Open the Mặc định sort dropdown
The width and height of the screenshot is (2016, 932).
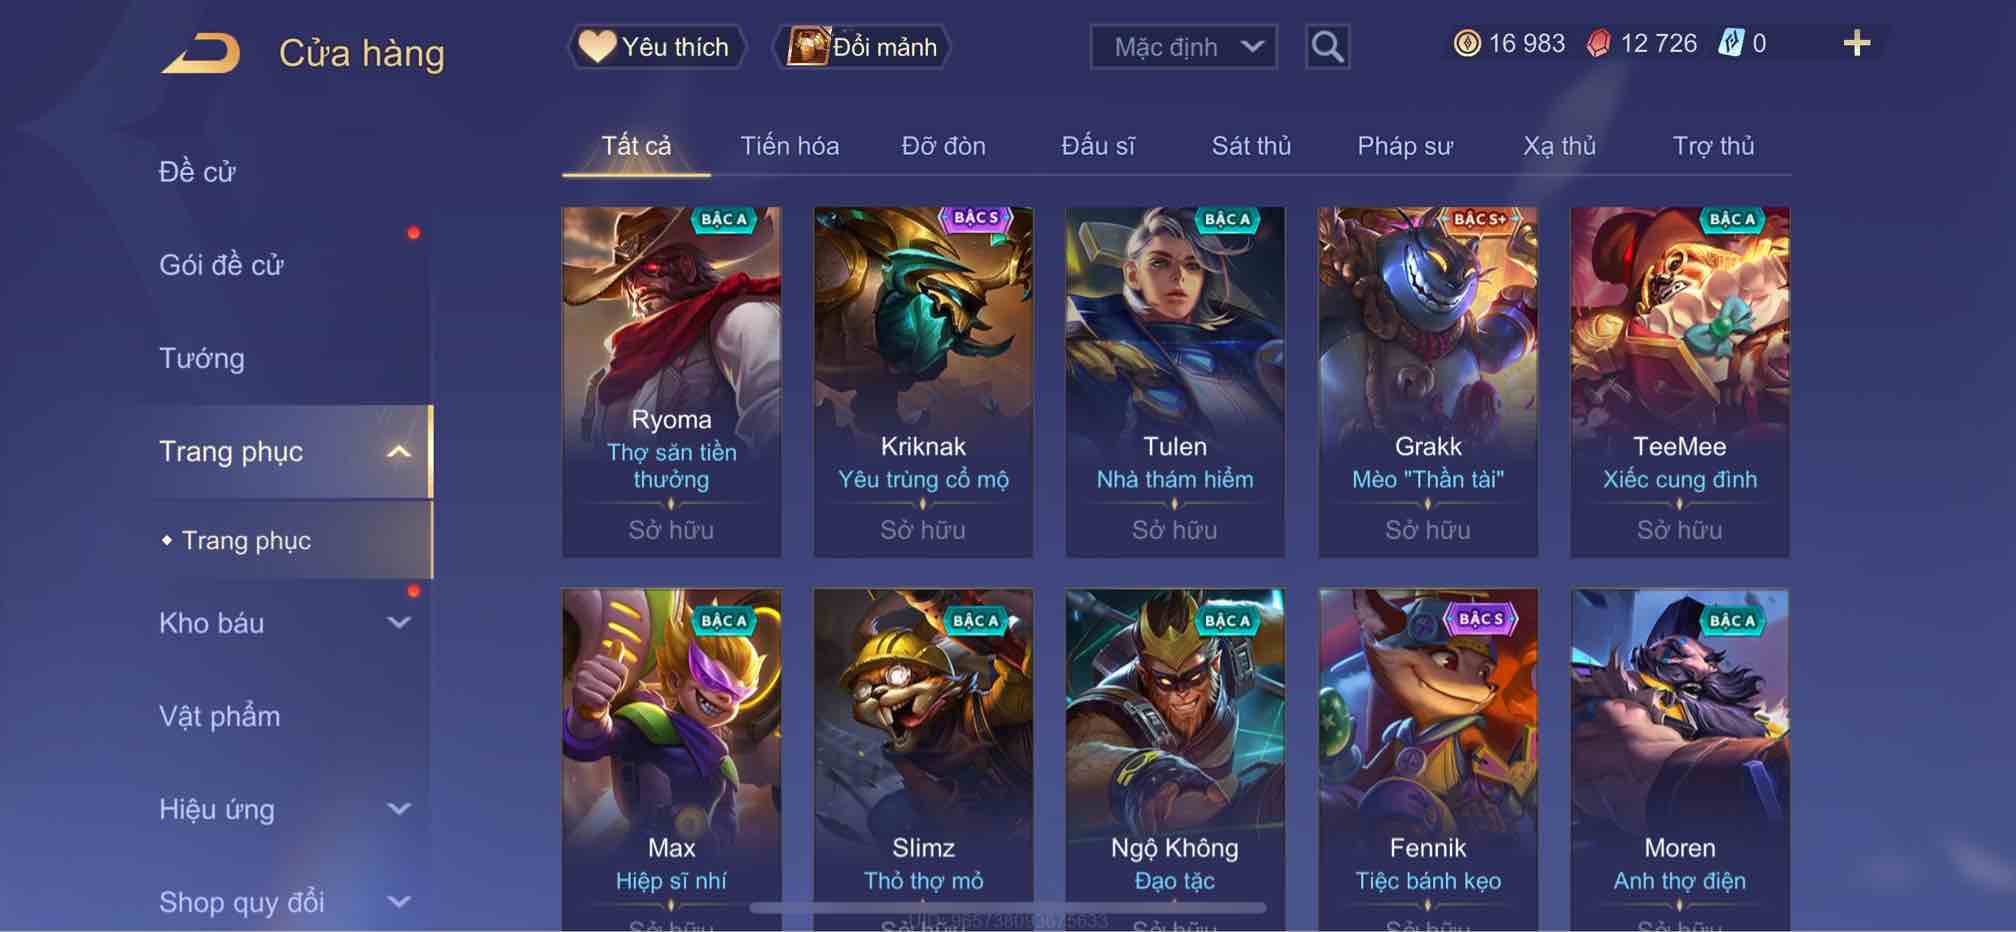(x=1183, y=47)
